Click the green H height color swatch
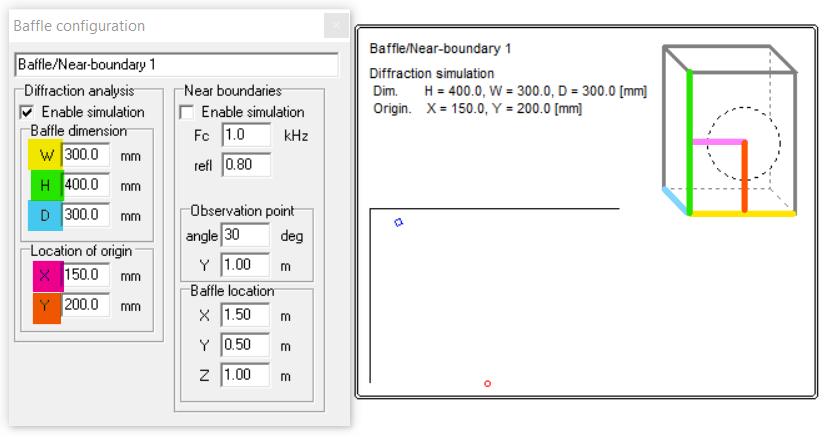827x437 pixels. click(44, 185)
